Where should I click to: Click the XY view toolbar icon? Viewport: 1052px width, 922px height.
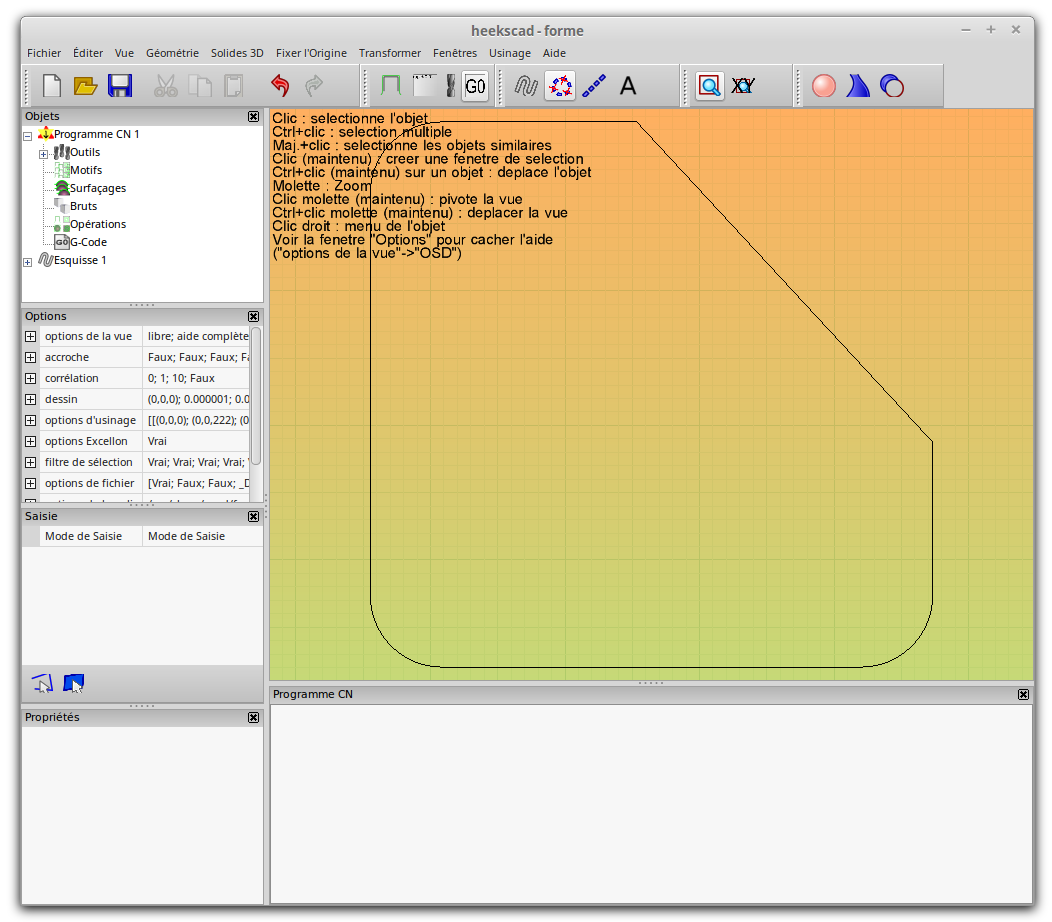743,86
